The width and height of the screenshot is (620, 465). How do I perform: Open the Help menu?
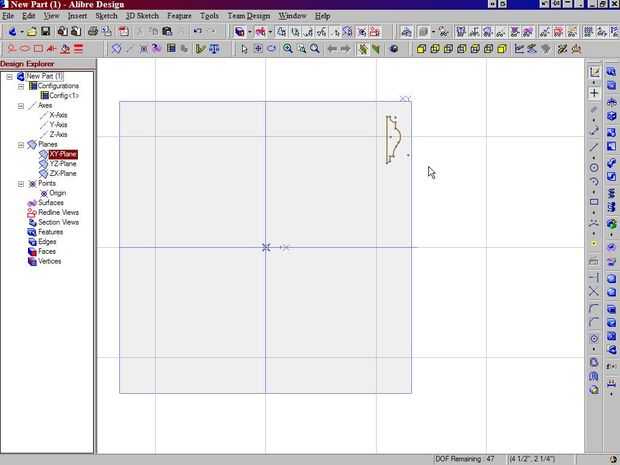click(x=323, y=16)
